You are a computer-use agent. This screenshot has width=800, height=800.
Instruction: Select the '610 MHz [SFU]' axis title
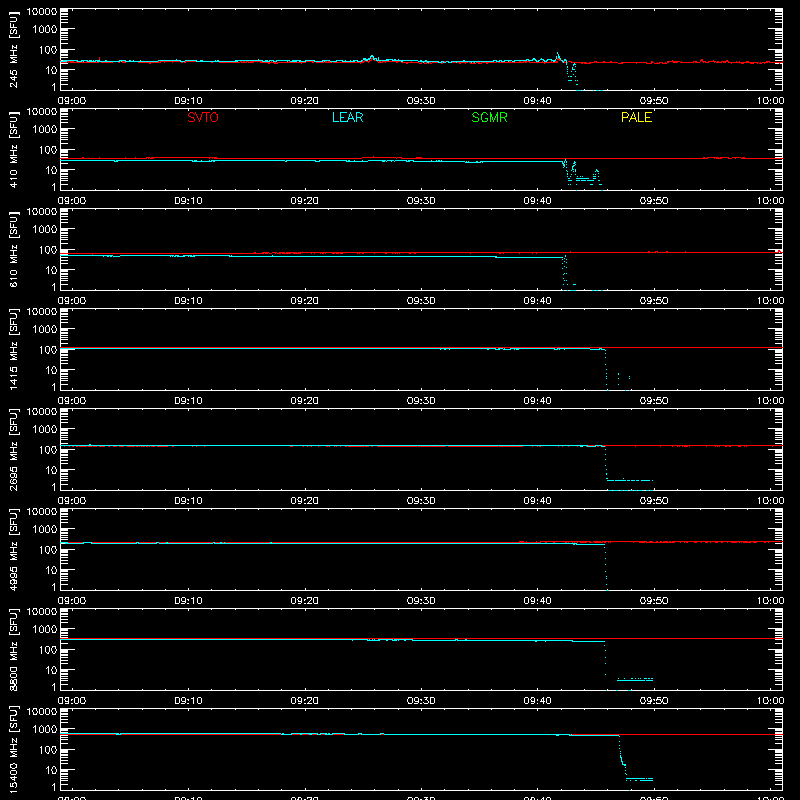click(x=13, y=249)
